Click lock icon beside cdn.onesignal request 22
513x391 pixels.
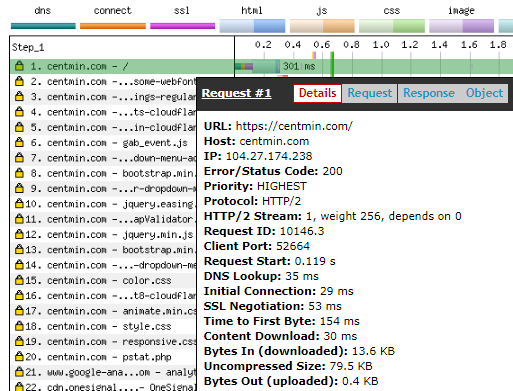click(x=20, y=387)
